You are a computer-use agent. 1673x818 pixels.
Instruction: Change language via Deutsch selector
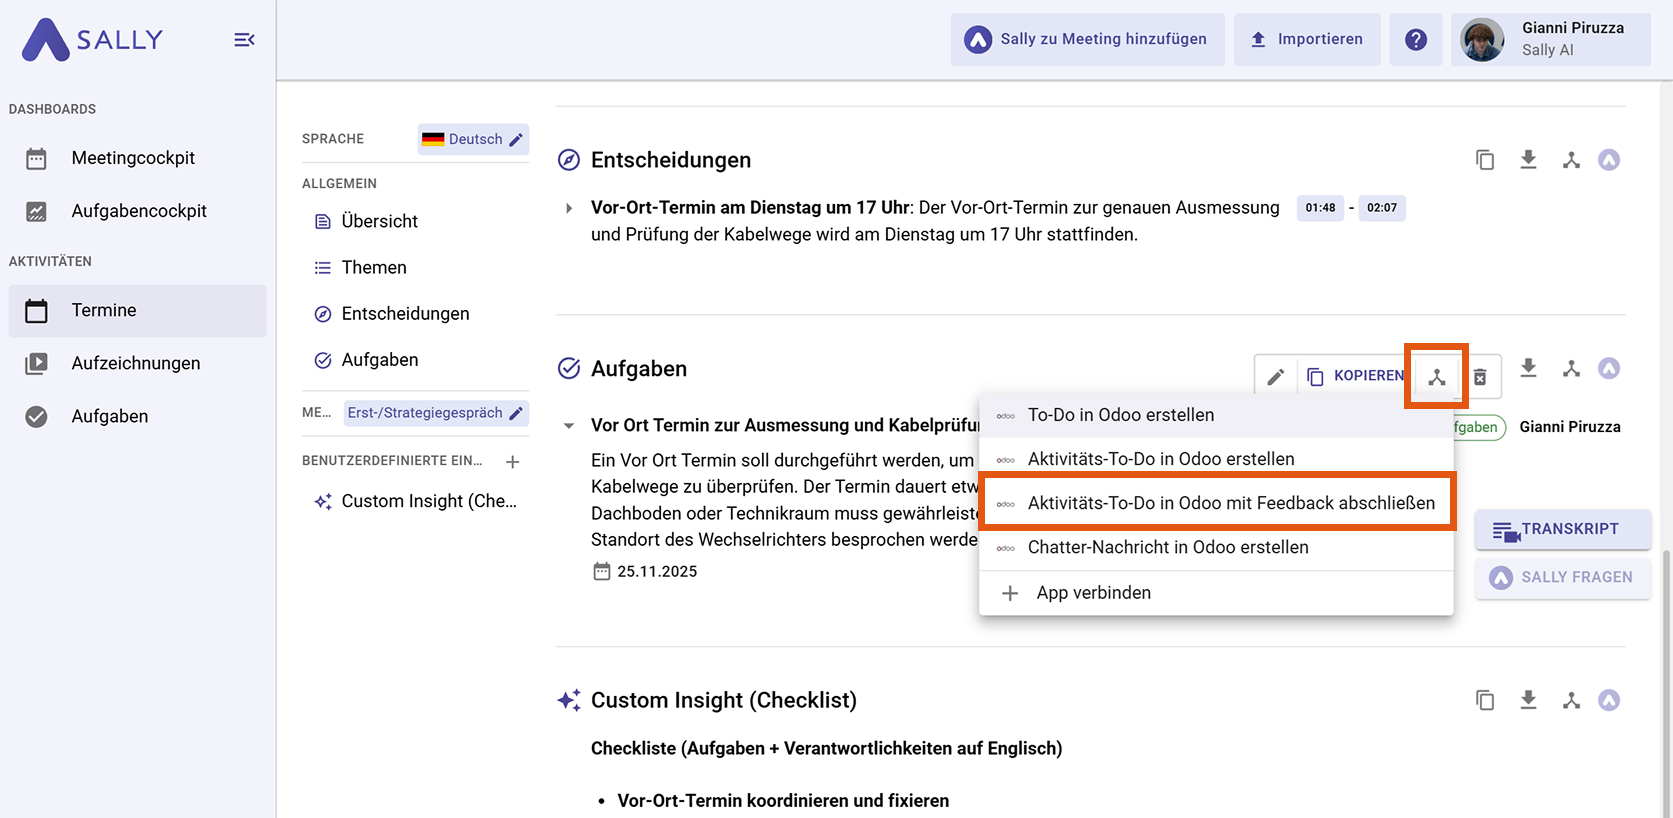(x=473, y=140)
